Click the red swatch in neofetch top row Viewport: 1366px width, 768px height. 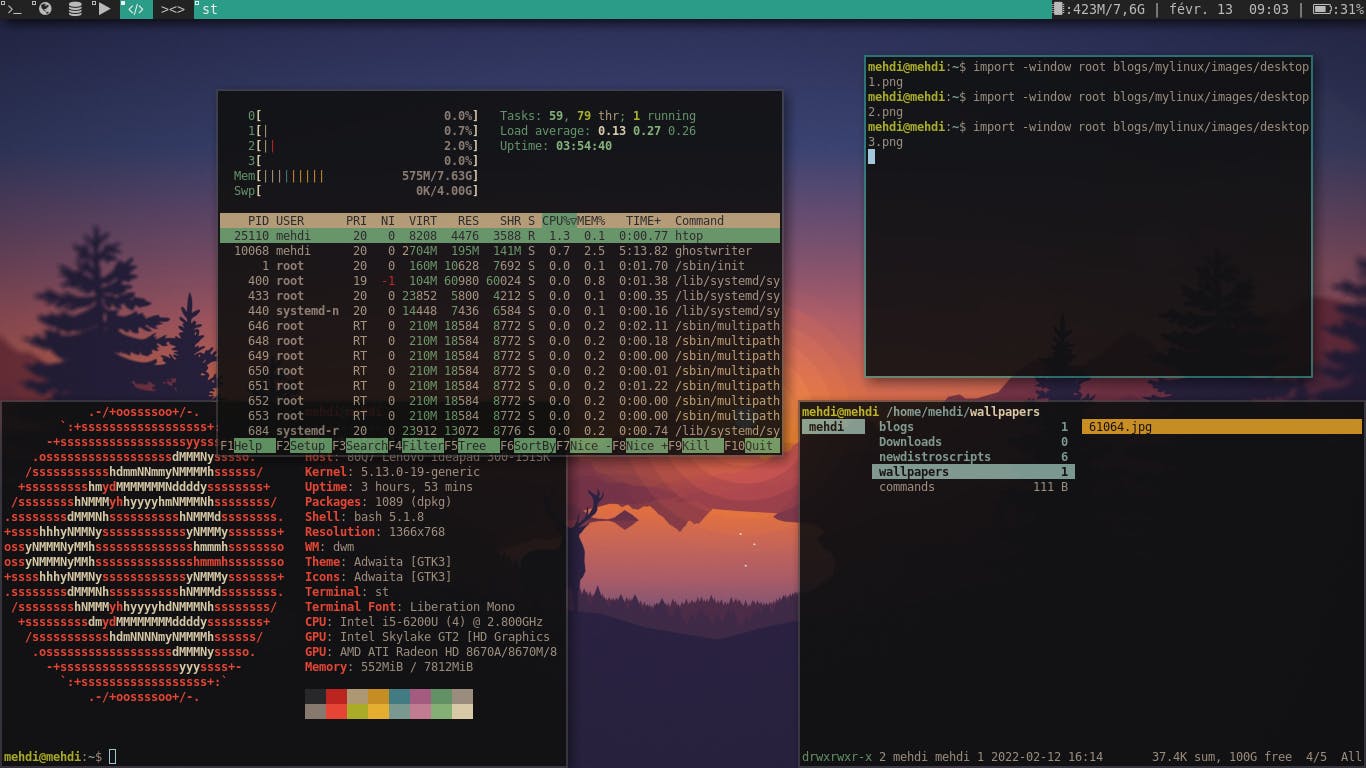point(336,696)
